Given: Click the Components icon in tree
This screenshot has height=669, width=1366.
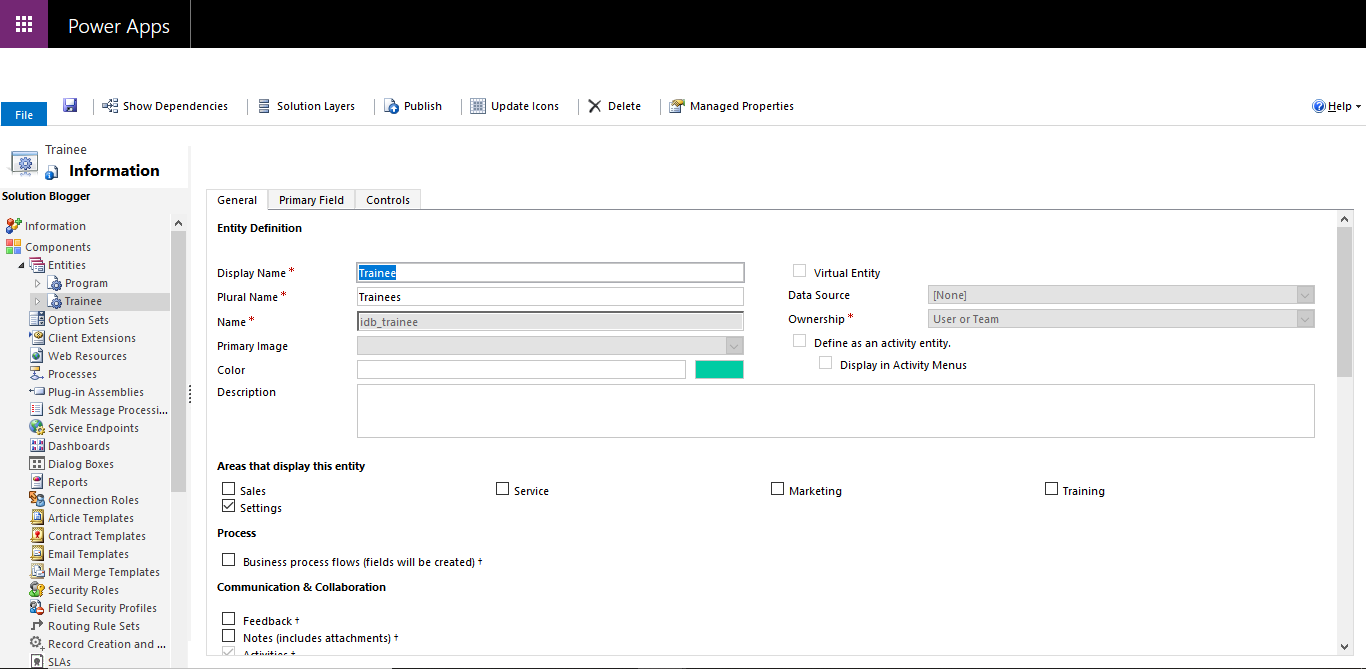Looking at the screenshot, I should click(13, 247).
